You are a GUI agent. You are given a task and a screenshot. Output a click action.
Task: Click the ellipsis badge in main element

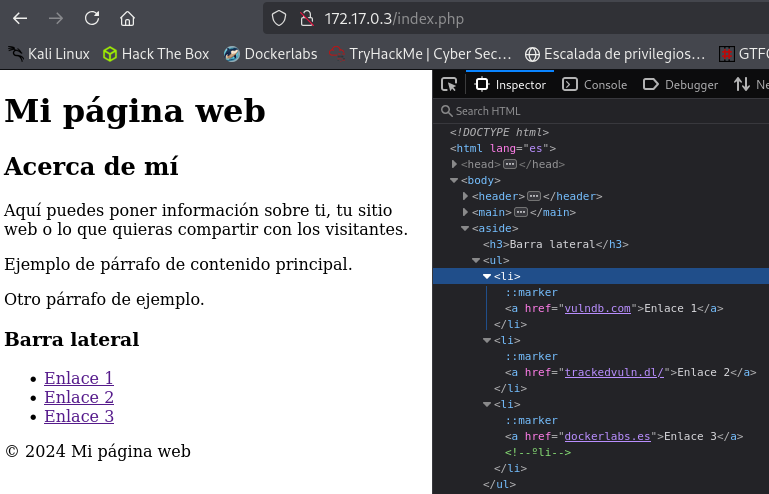[x=521, y=212]
